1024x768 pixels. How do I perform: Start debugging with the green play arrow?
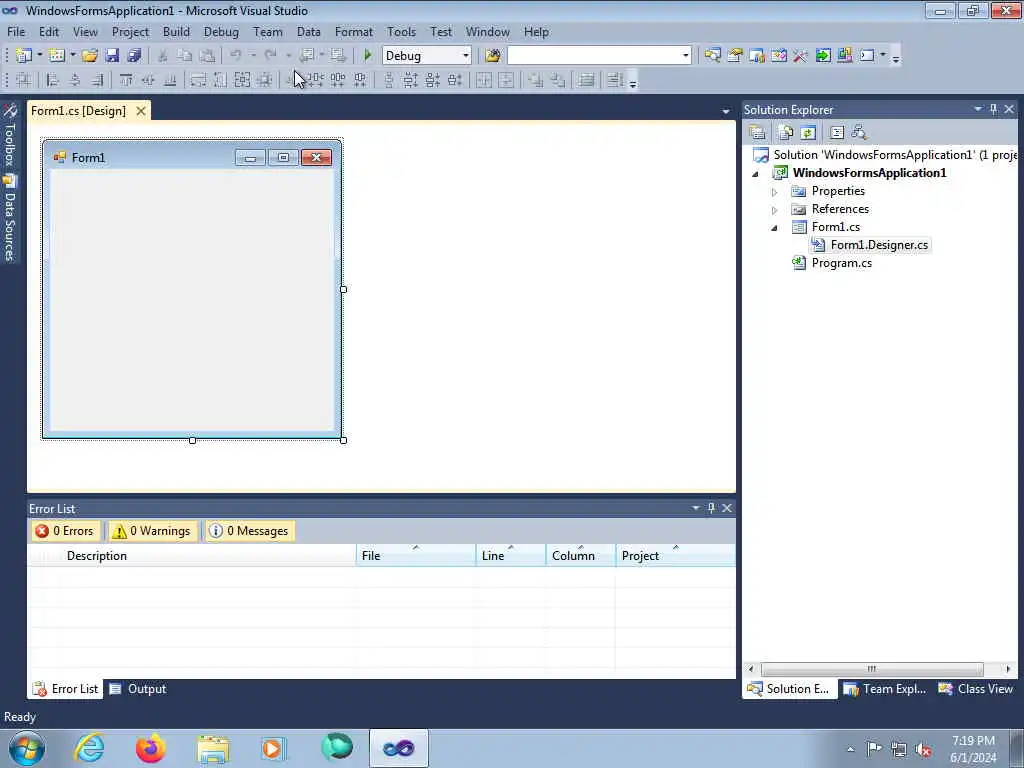point(368,56)
